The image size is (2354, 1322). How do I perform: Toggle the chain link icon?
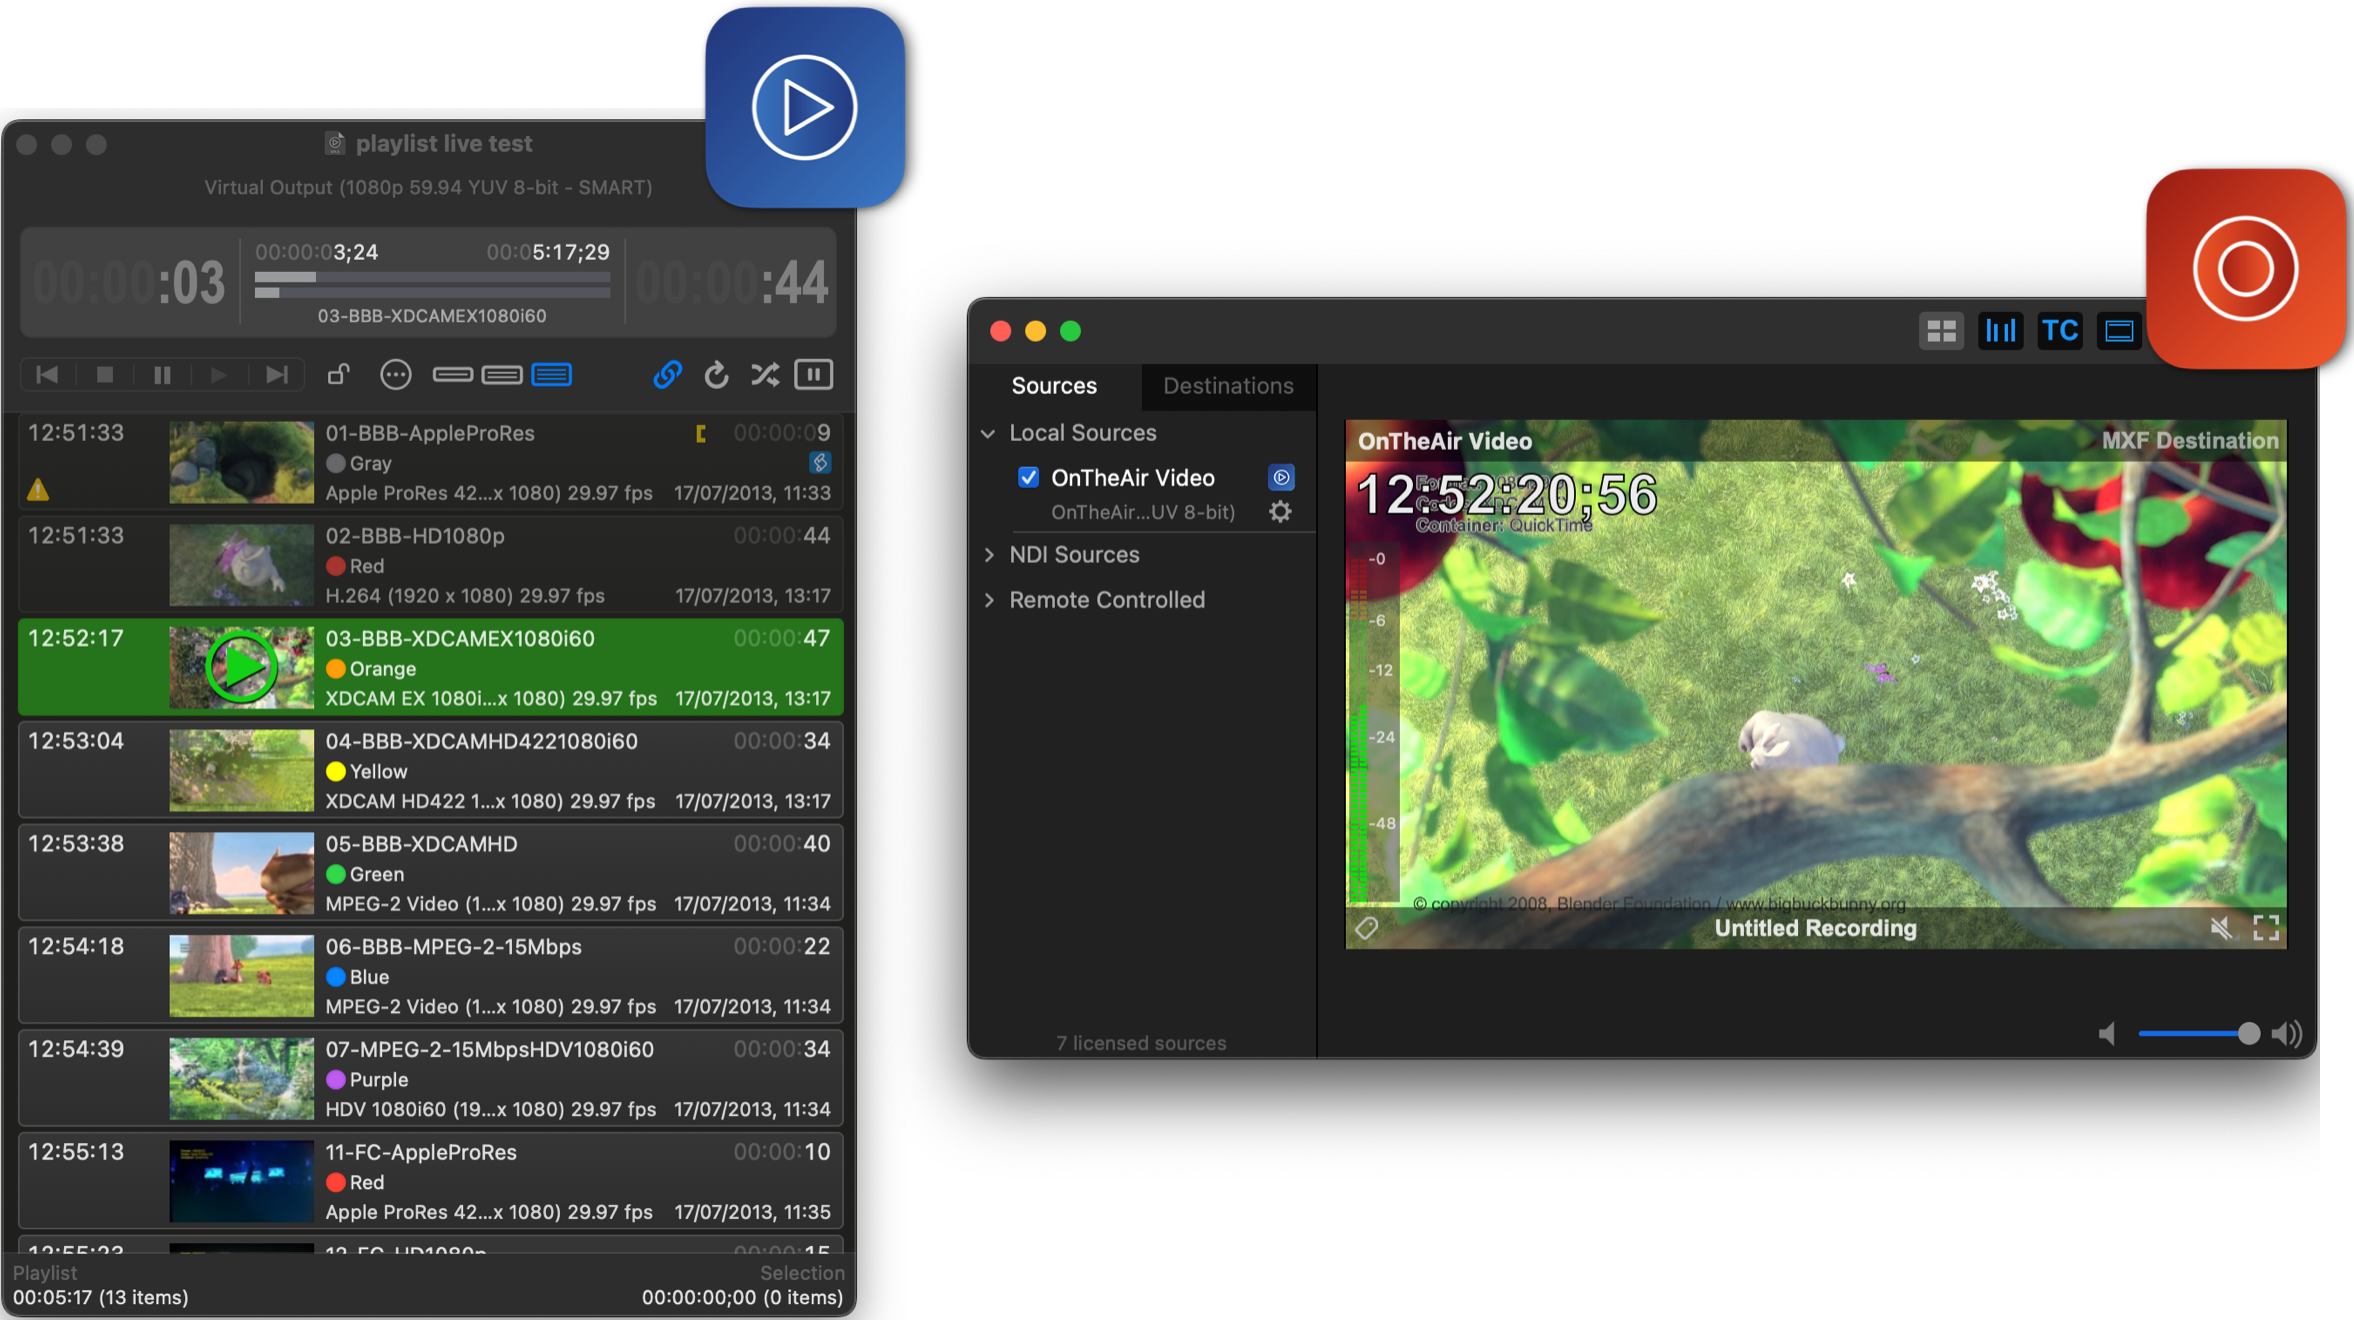pyautogui.click(x=667, y=375)
